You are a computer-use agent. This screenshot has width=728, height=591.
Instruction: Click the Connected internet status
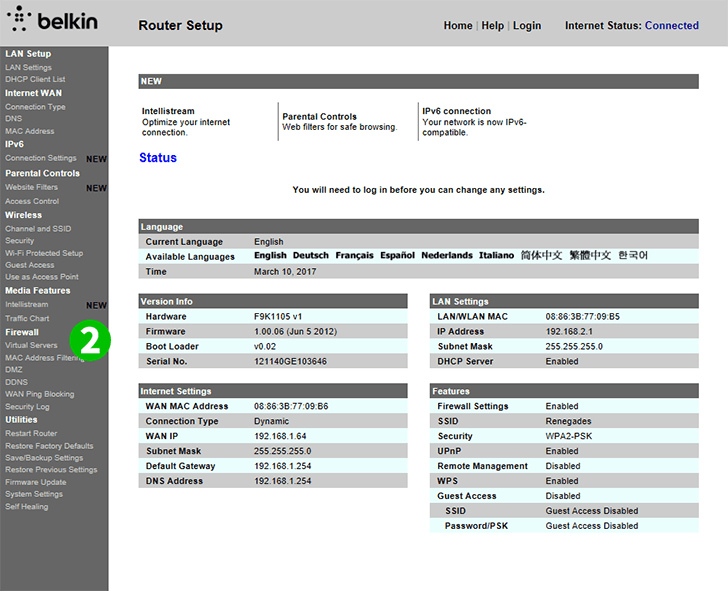click(672, 26)
